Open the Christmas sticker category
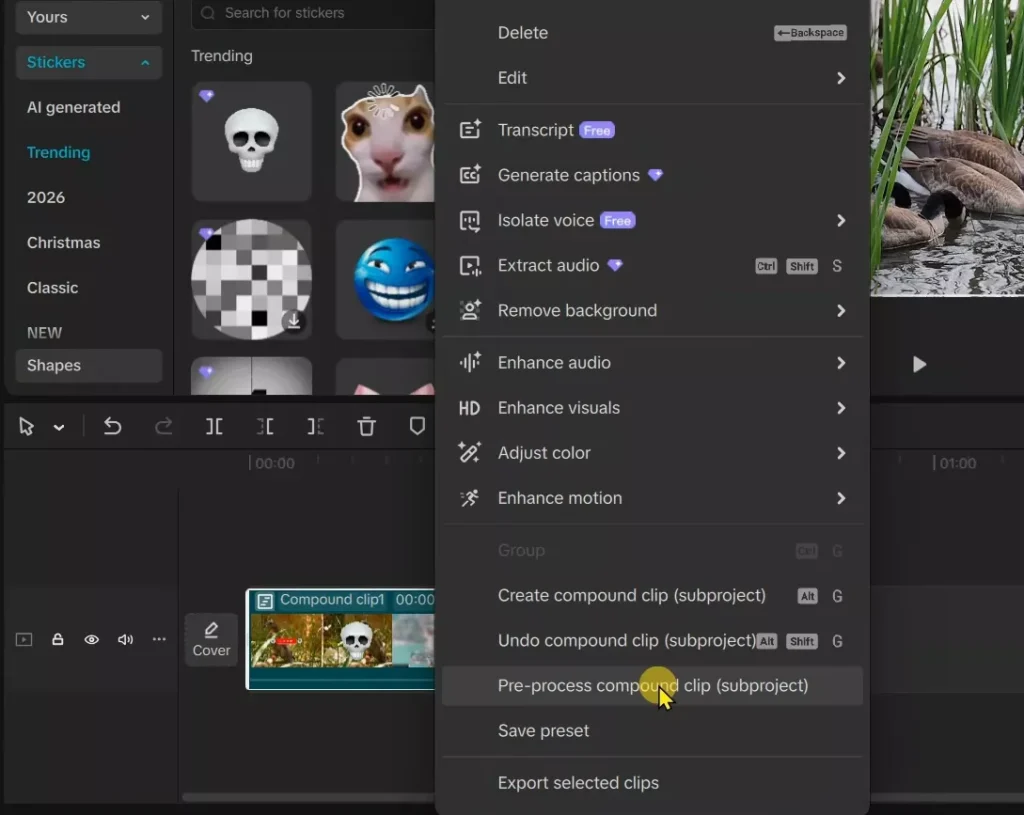The height and width of the screenshot is (815, 1024). point(63,243)
